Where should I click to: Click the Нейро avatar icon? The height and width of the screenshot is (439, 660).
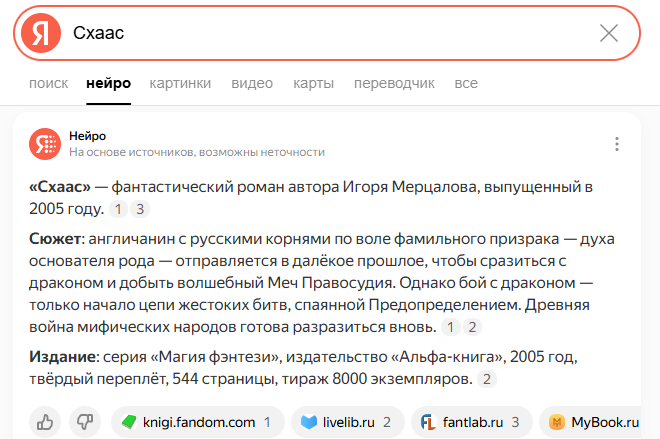coord(45,144)
